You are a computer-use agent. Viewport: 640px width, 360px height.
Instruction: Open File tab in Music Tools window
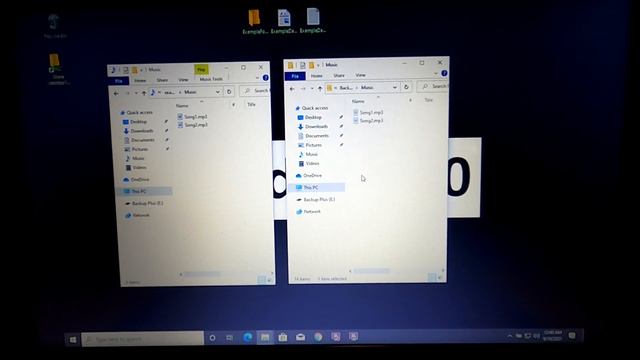click(119, 81)
